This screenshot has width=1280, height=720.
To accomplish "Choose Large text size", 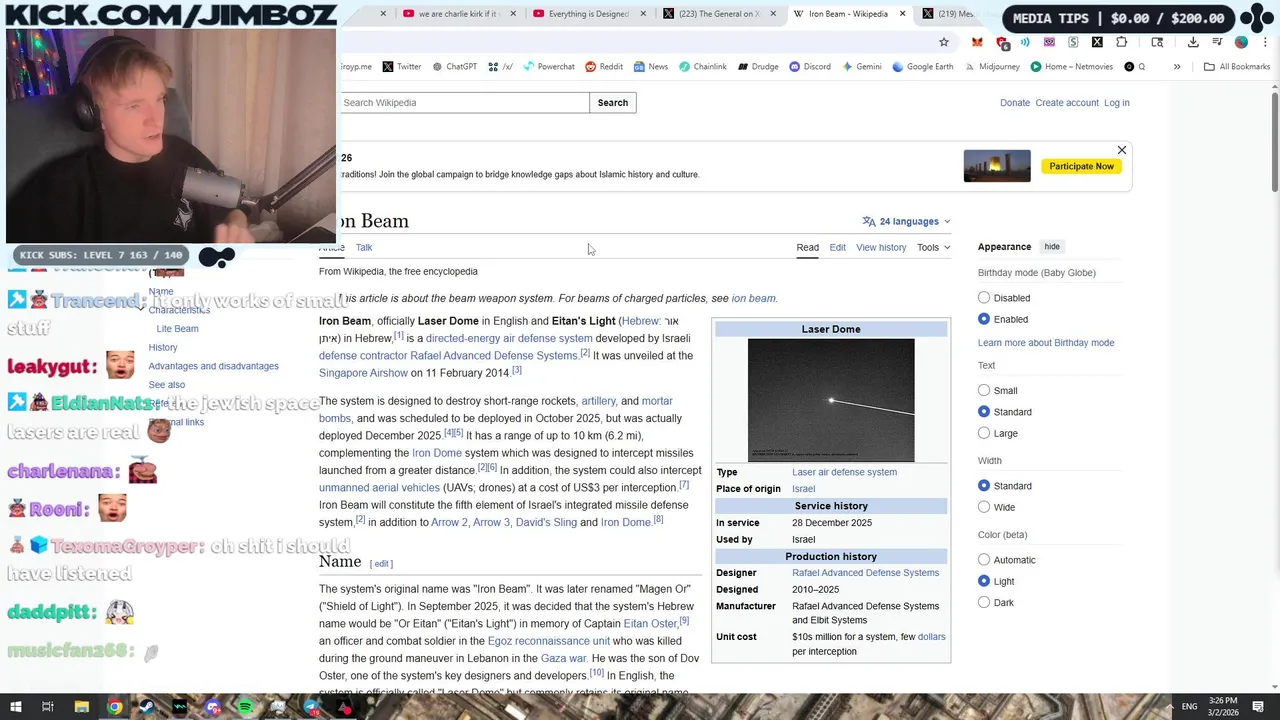I will coord(984,433).
